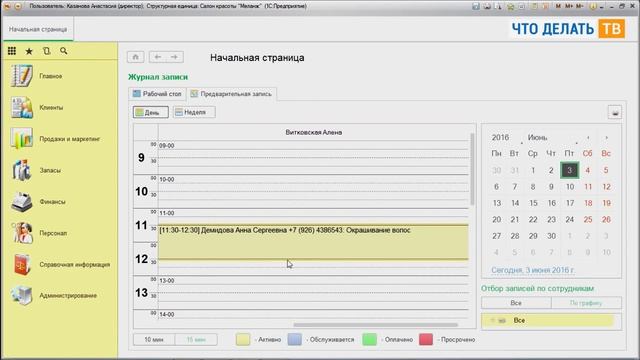Click the save icon in title bar

click(x=476, y=6)
